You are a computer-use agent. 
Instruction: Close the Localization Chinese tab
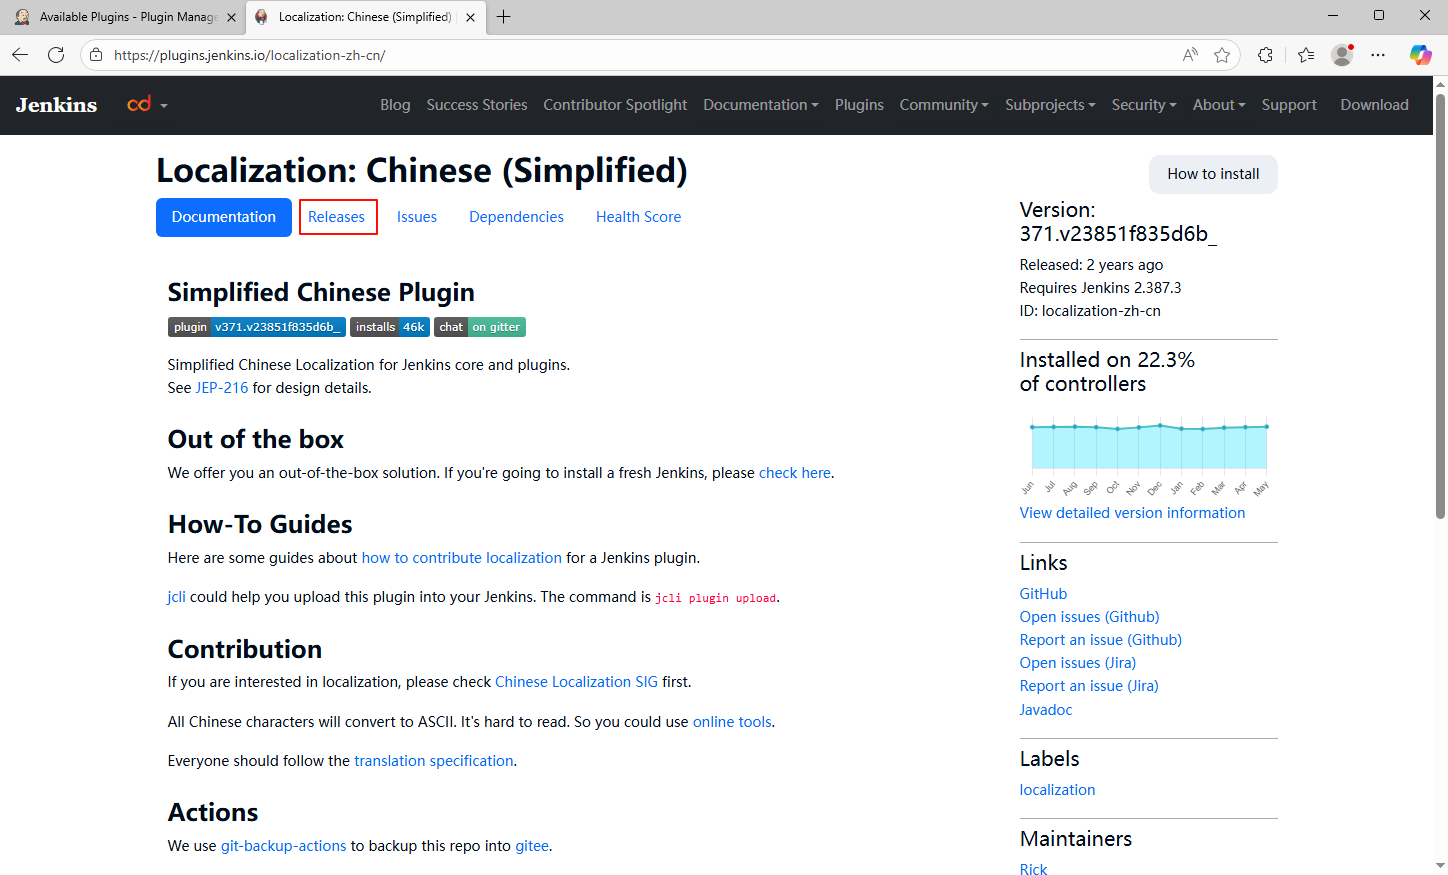(x=470, y=17)
